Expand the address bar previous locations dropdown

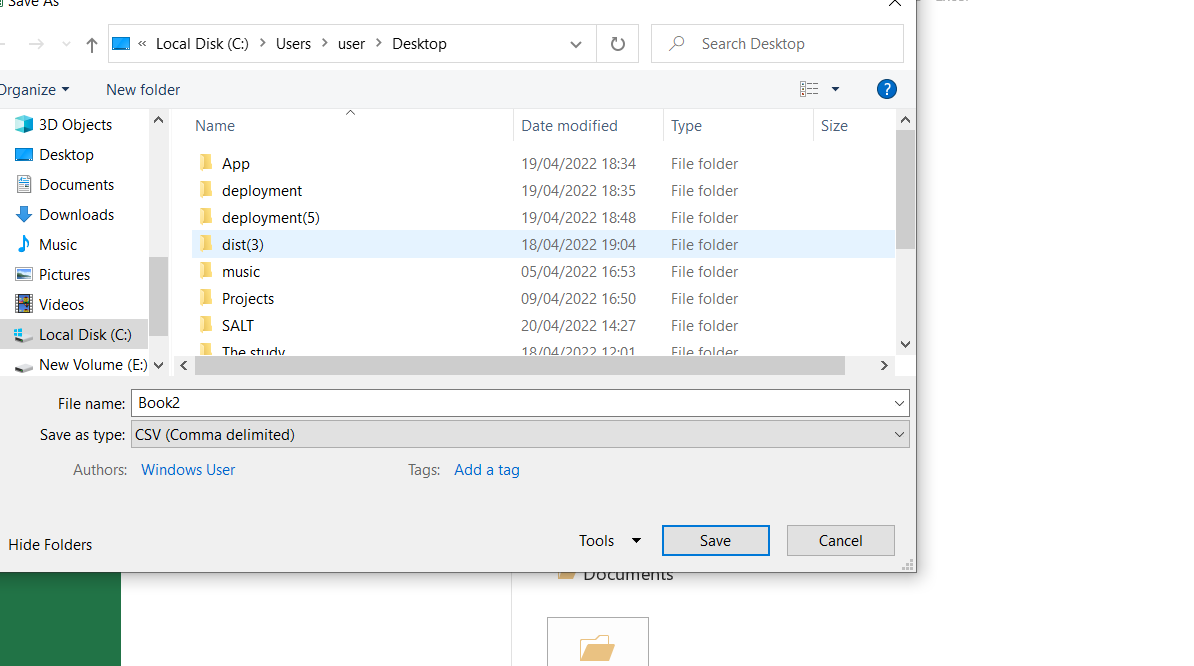click(576, 44)
